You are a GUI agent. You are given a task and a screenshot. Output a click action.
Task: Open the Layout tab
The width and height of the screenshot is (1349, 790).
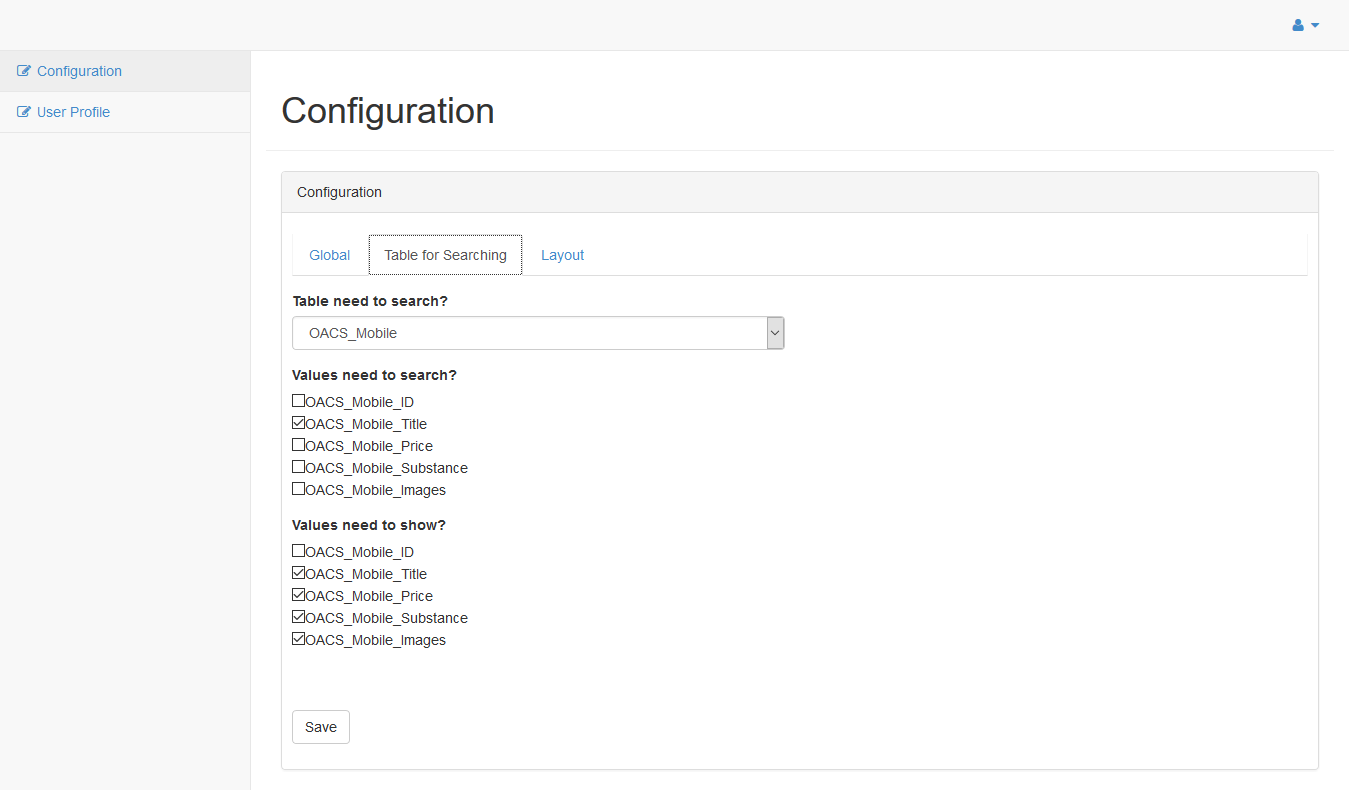tap(562, 255)
